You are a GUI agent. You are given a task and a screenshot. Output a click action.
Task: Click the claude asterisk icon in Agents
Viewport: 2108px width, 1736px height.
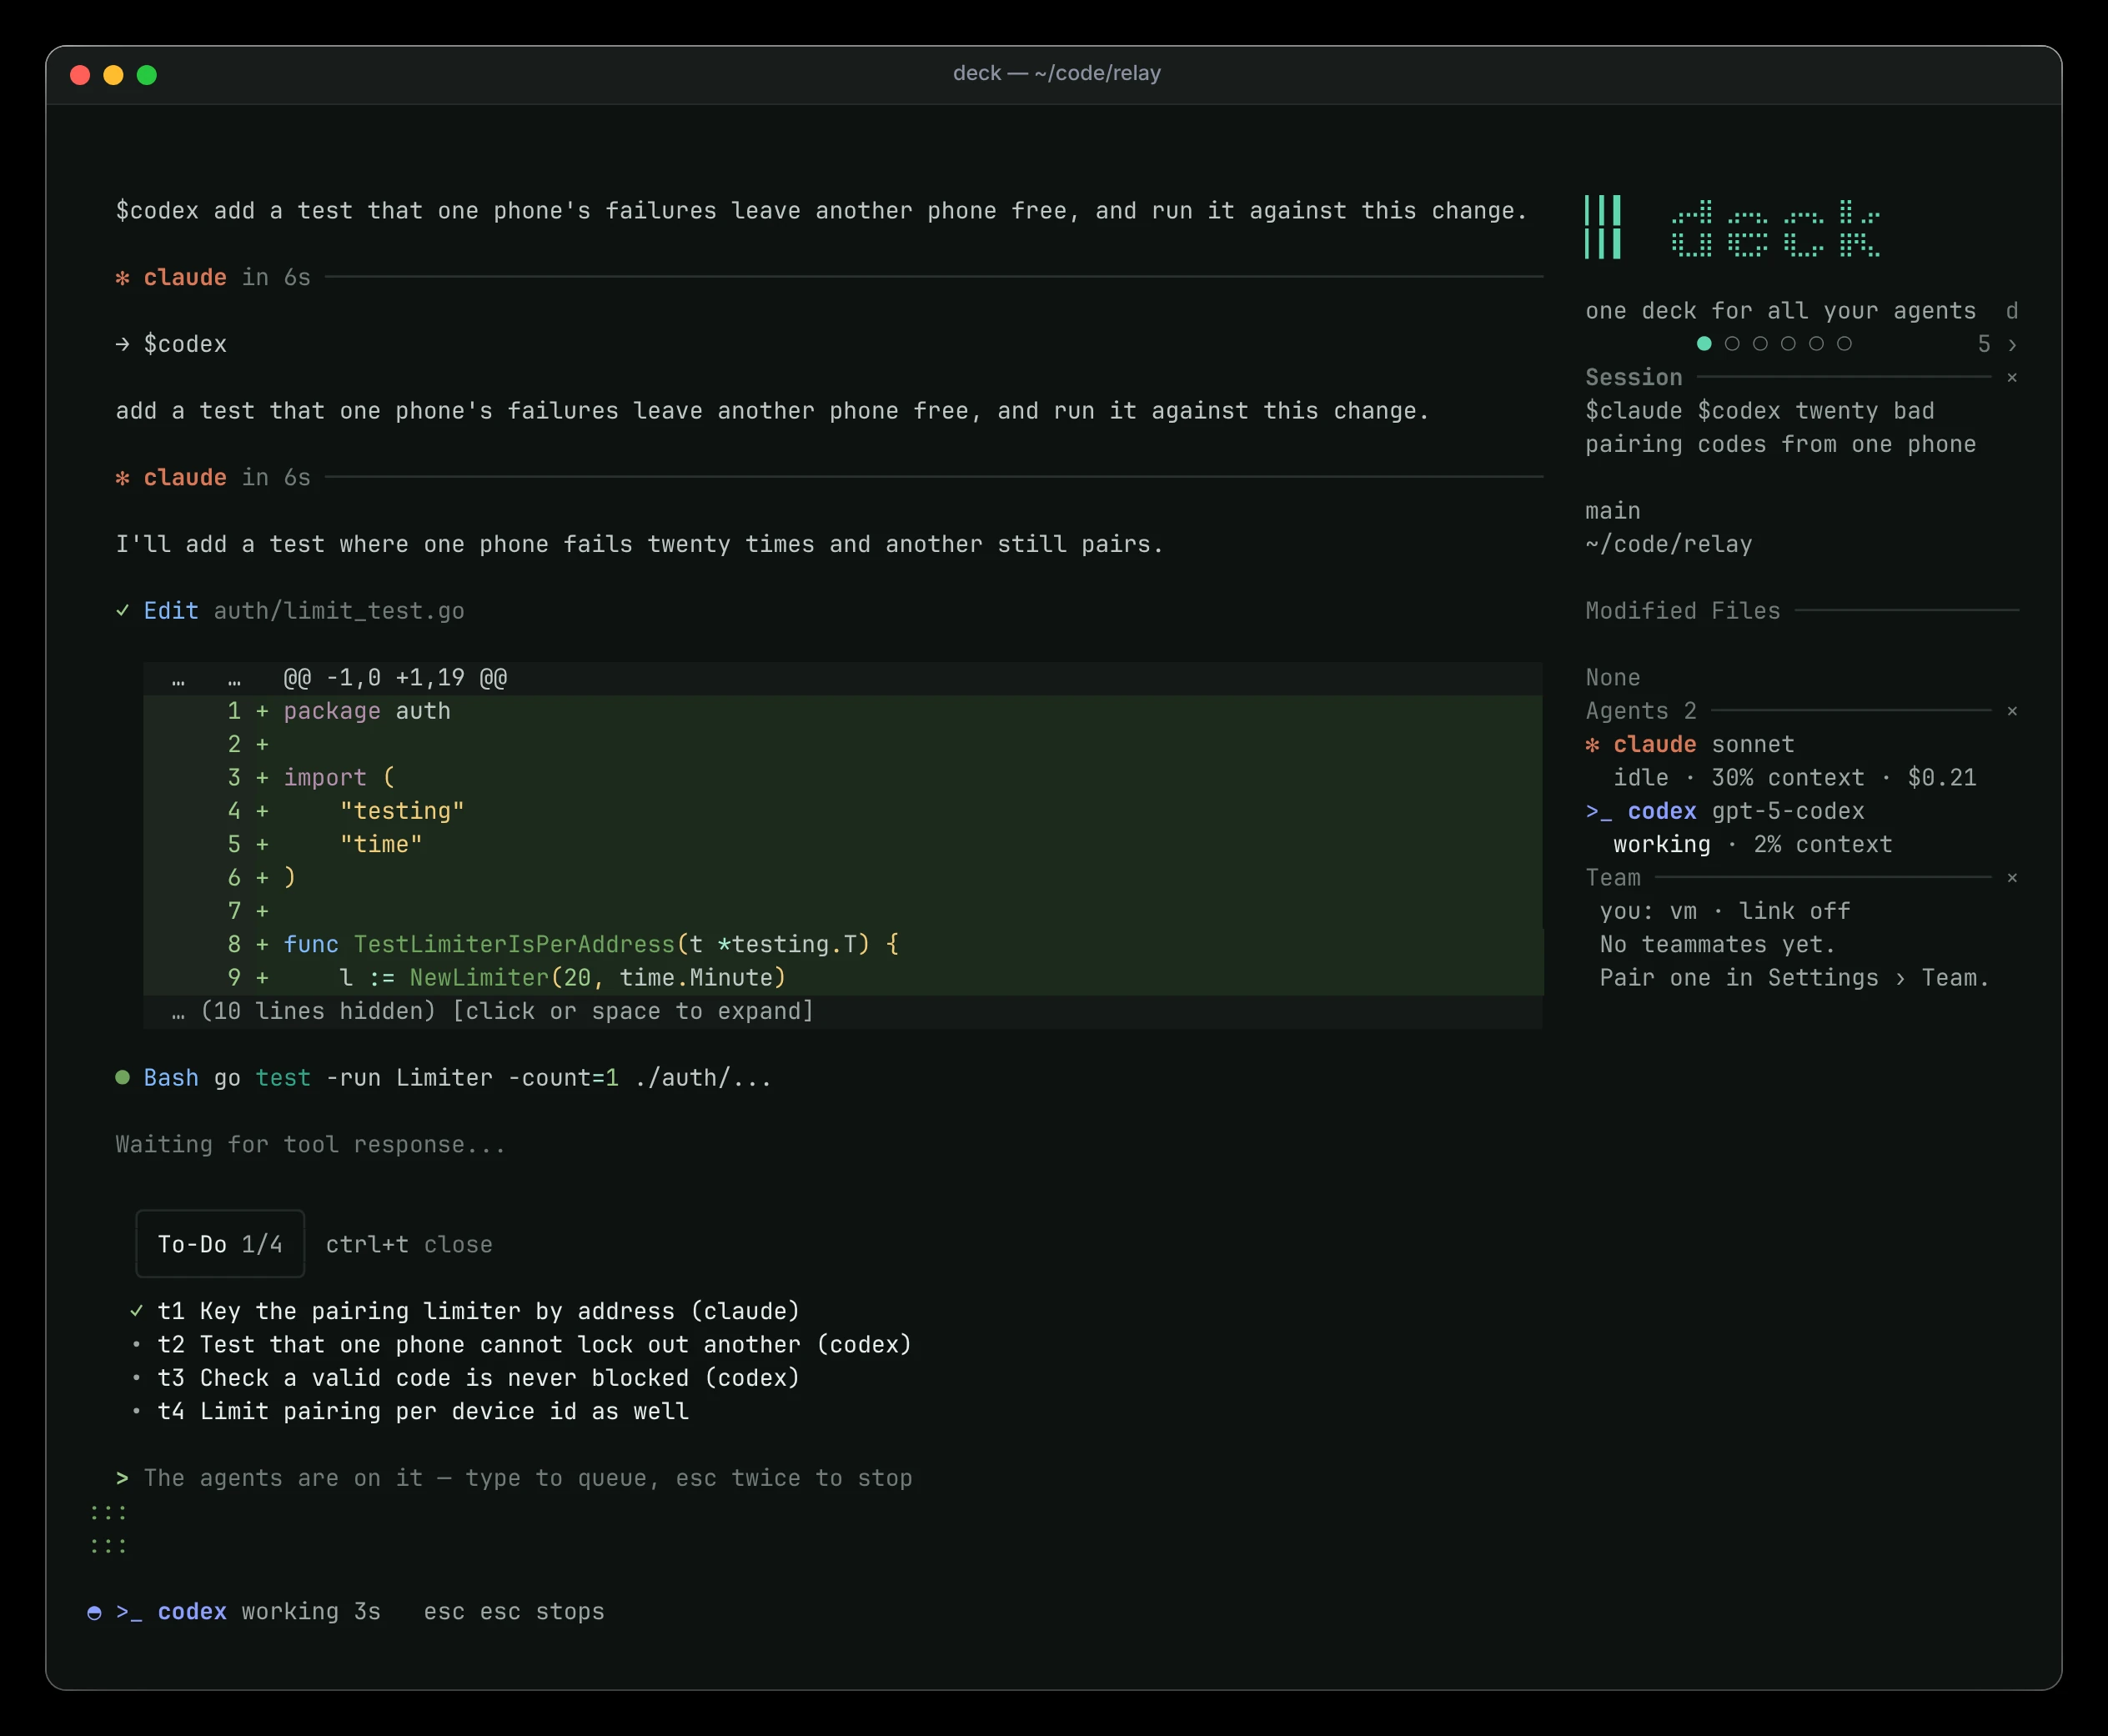1593,745
